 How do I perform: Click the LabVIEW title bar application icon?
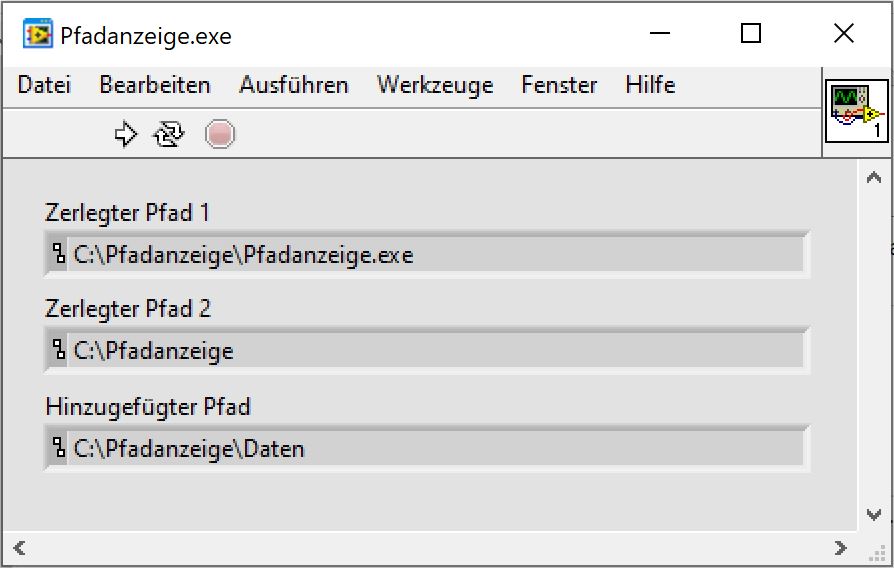point(38,36)
